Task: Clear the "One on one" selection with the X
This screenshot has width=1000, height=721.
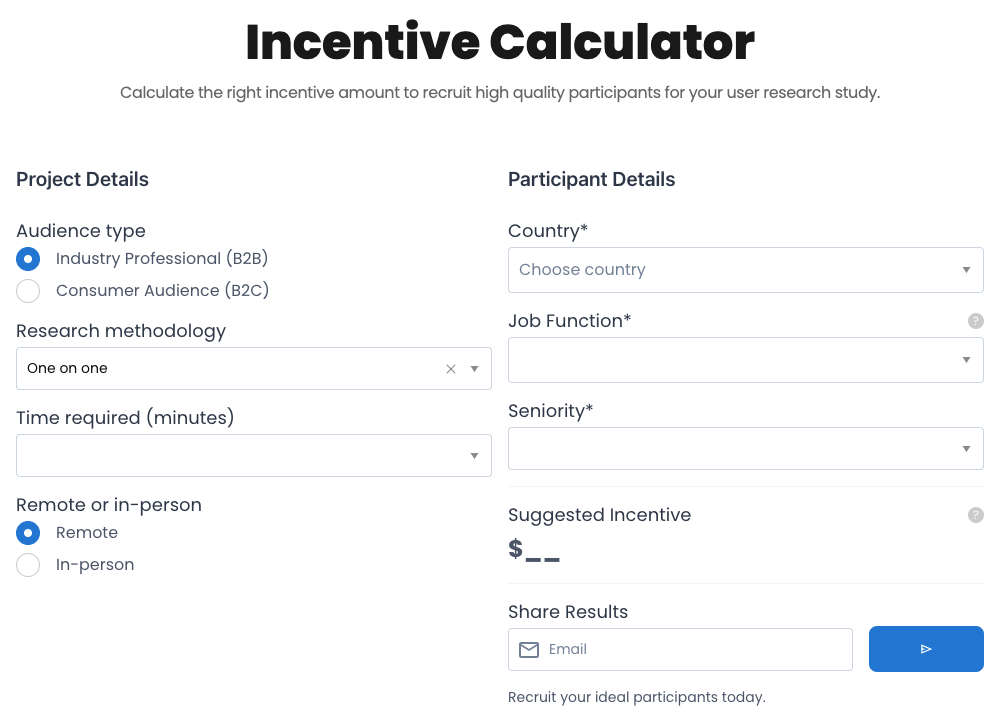Action: [x=450, y=368]
